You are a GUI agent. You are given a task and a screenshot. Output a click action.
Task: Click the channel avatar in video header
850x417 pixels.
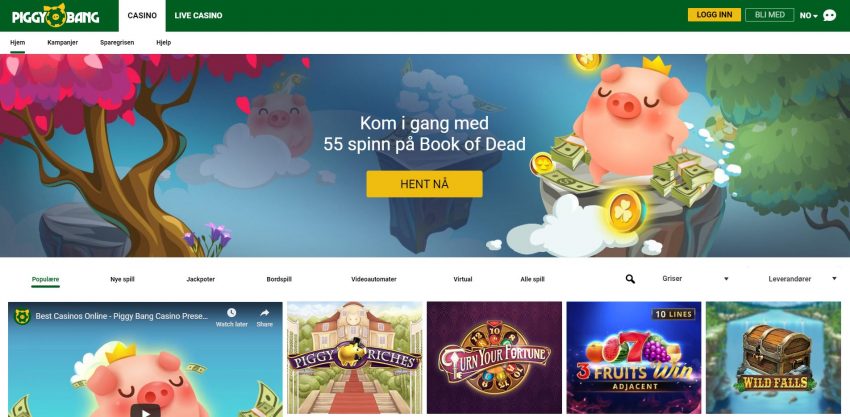point(22,316)
